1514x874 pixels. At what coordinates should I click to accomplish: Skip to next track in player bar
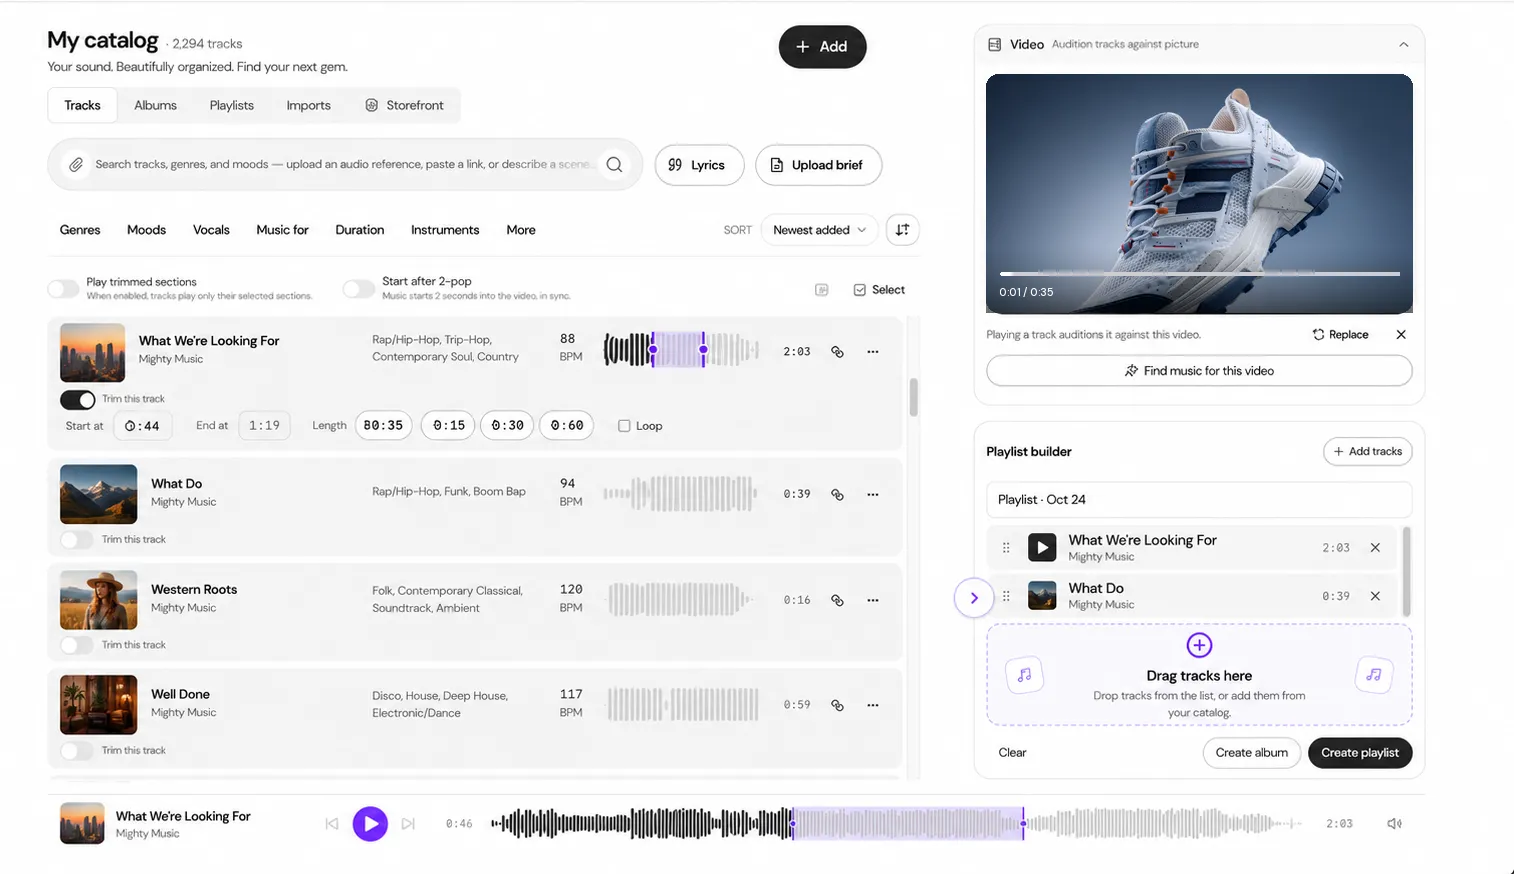point(408,824)
